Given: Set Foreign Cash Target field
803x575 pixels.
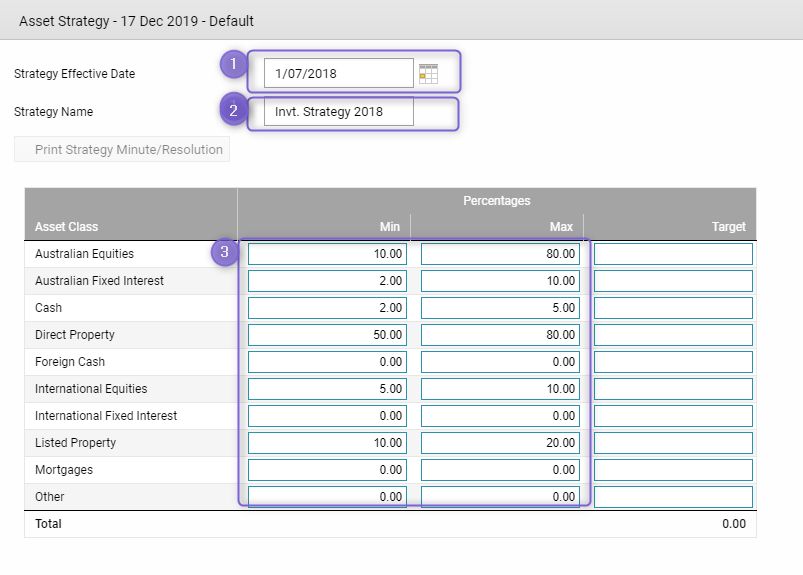Looking at the screenshot, I should tap(673, 362).
